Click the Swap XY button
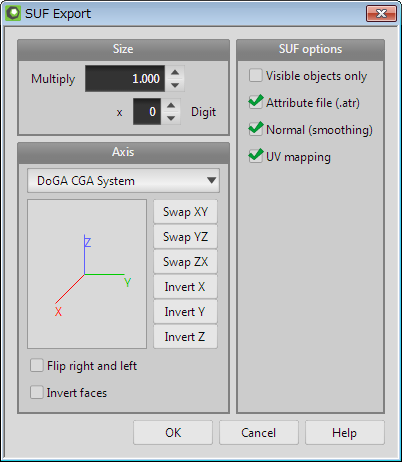The width and height of the screenshot is (402, 462). pos(185,212)
